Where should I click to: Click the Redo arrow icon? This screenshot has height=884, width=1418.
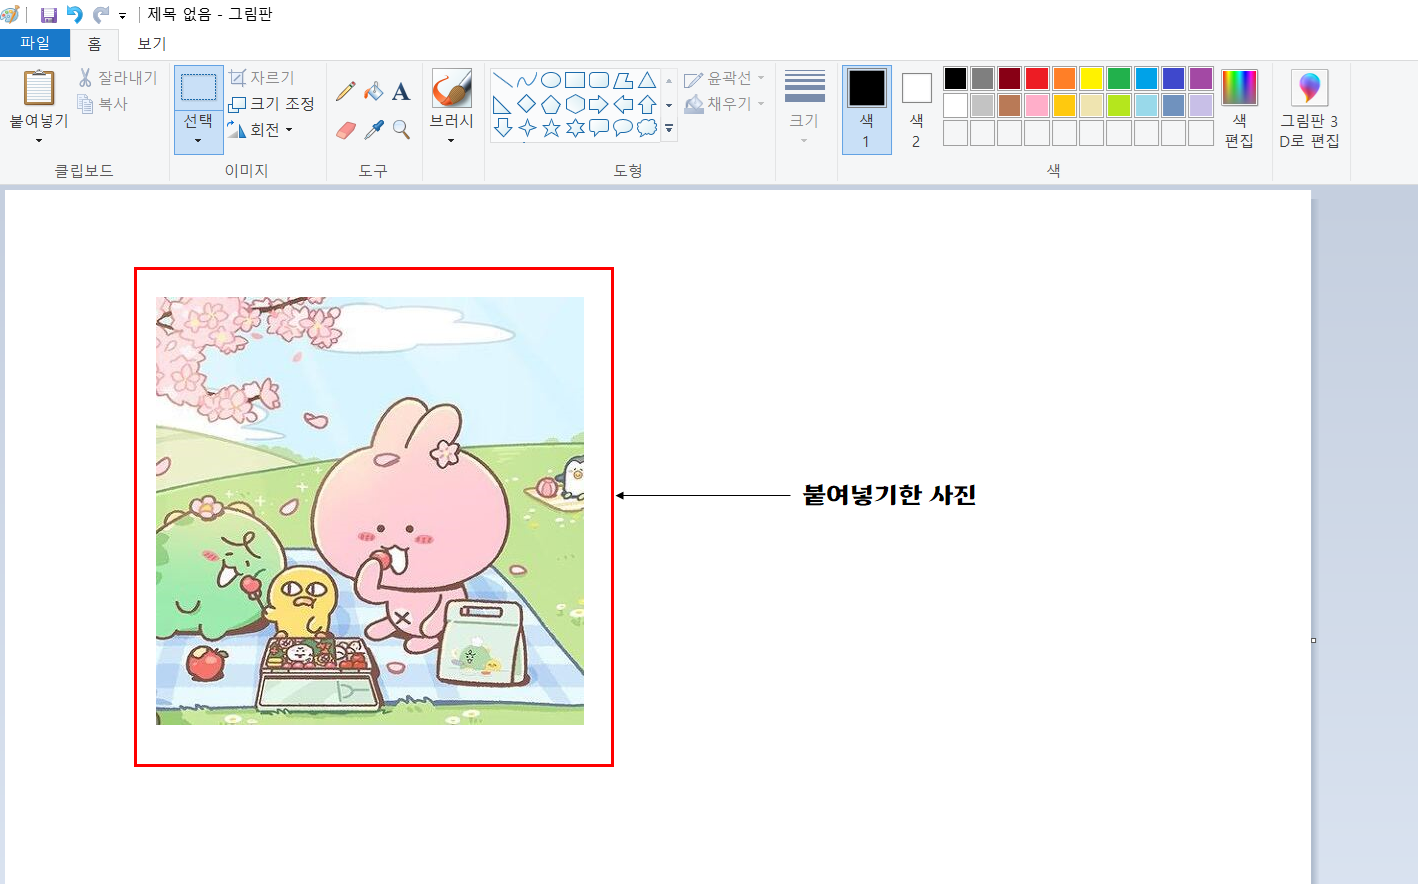click(x=101, y=15)
